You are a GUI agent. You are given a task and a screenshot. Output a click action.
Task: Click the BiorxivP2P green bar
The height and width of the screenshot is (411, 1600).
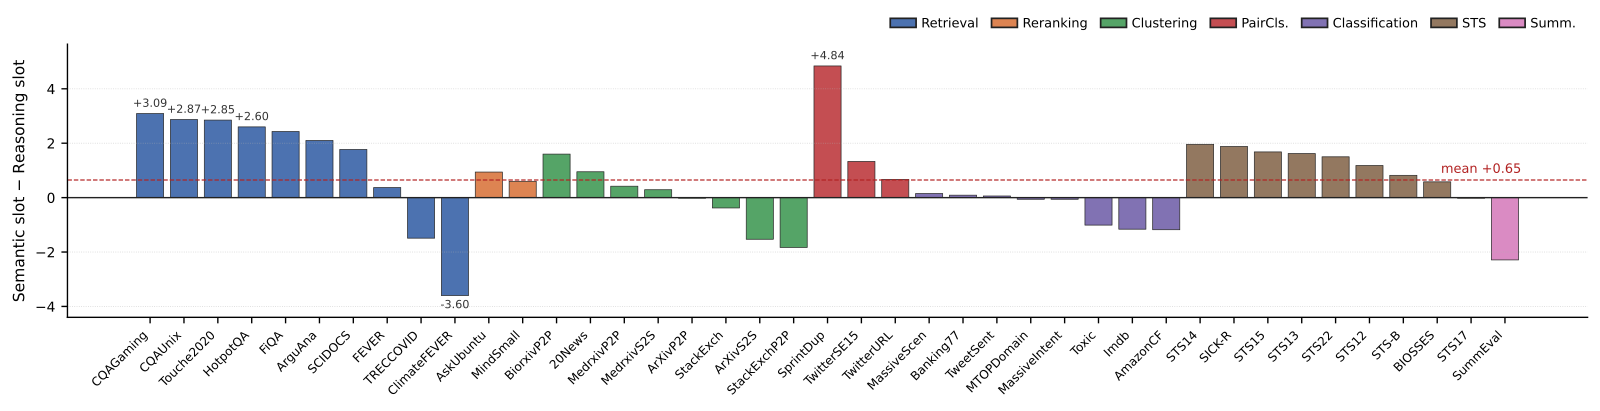556,176
